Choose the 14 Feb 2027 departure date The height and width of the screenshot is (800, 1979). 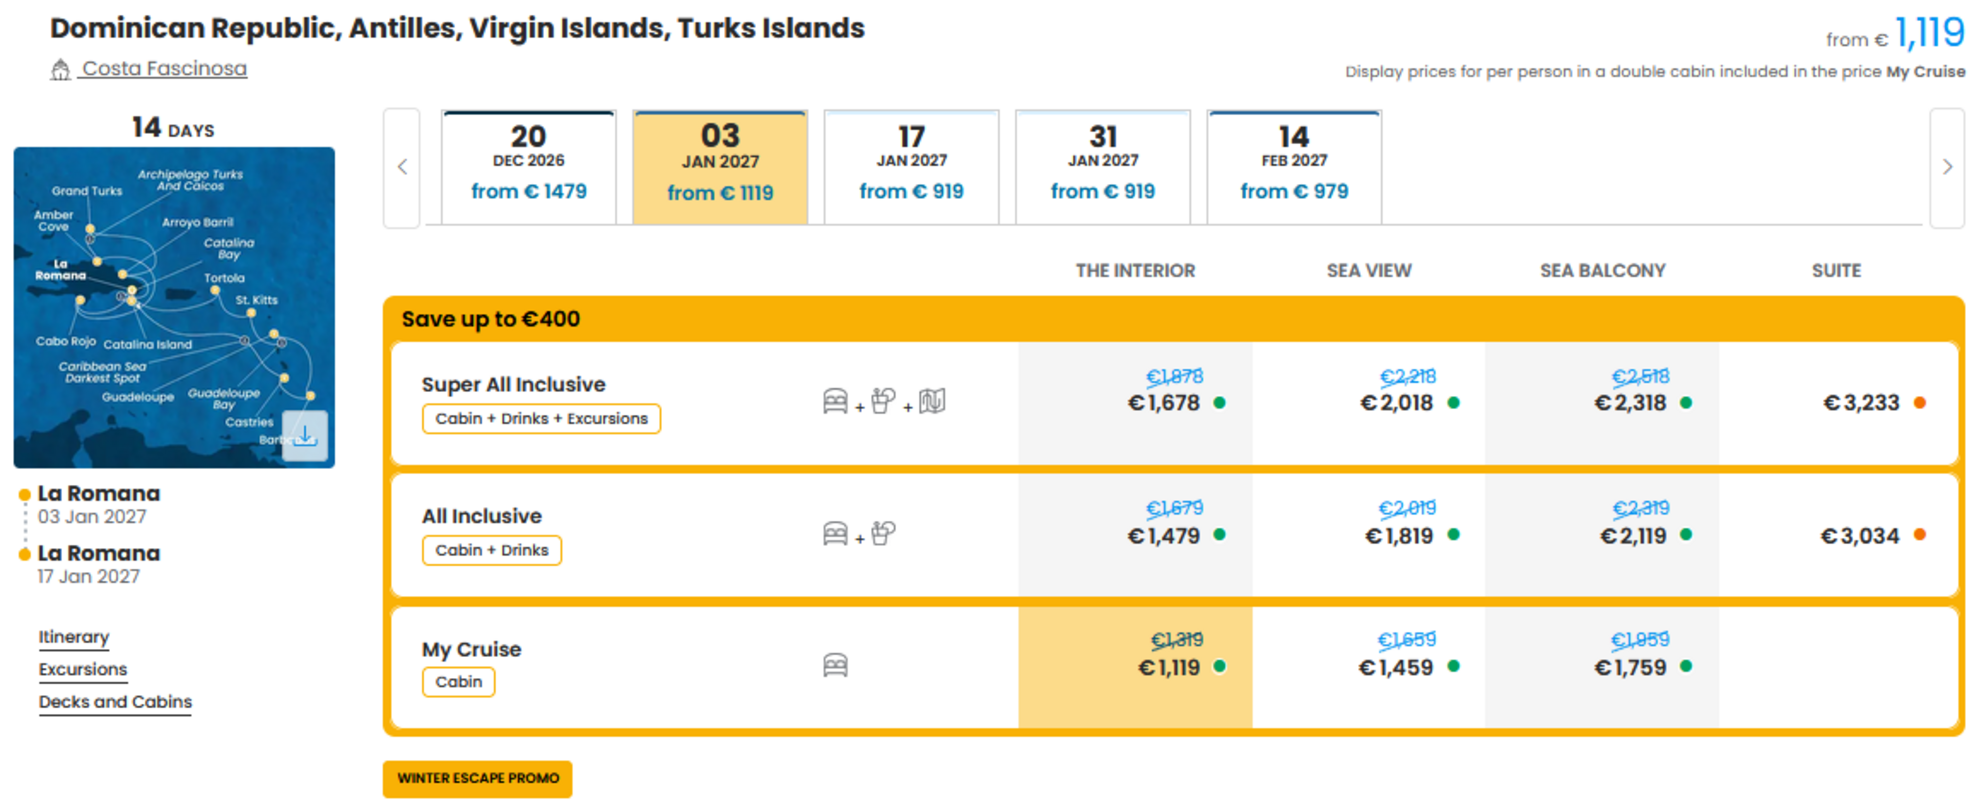point(1294,167)
